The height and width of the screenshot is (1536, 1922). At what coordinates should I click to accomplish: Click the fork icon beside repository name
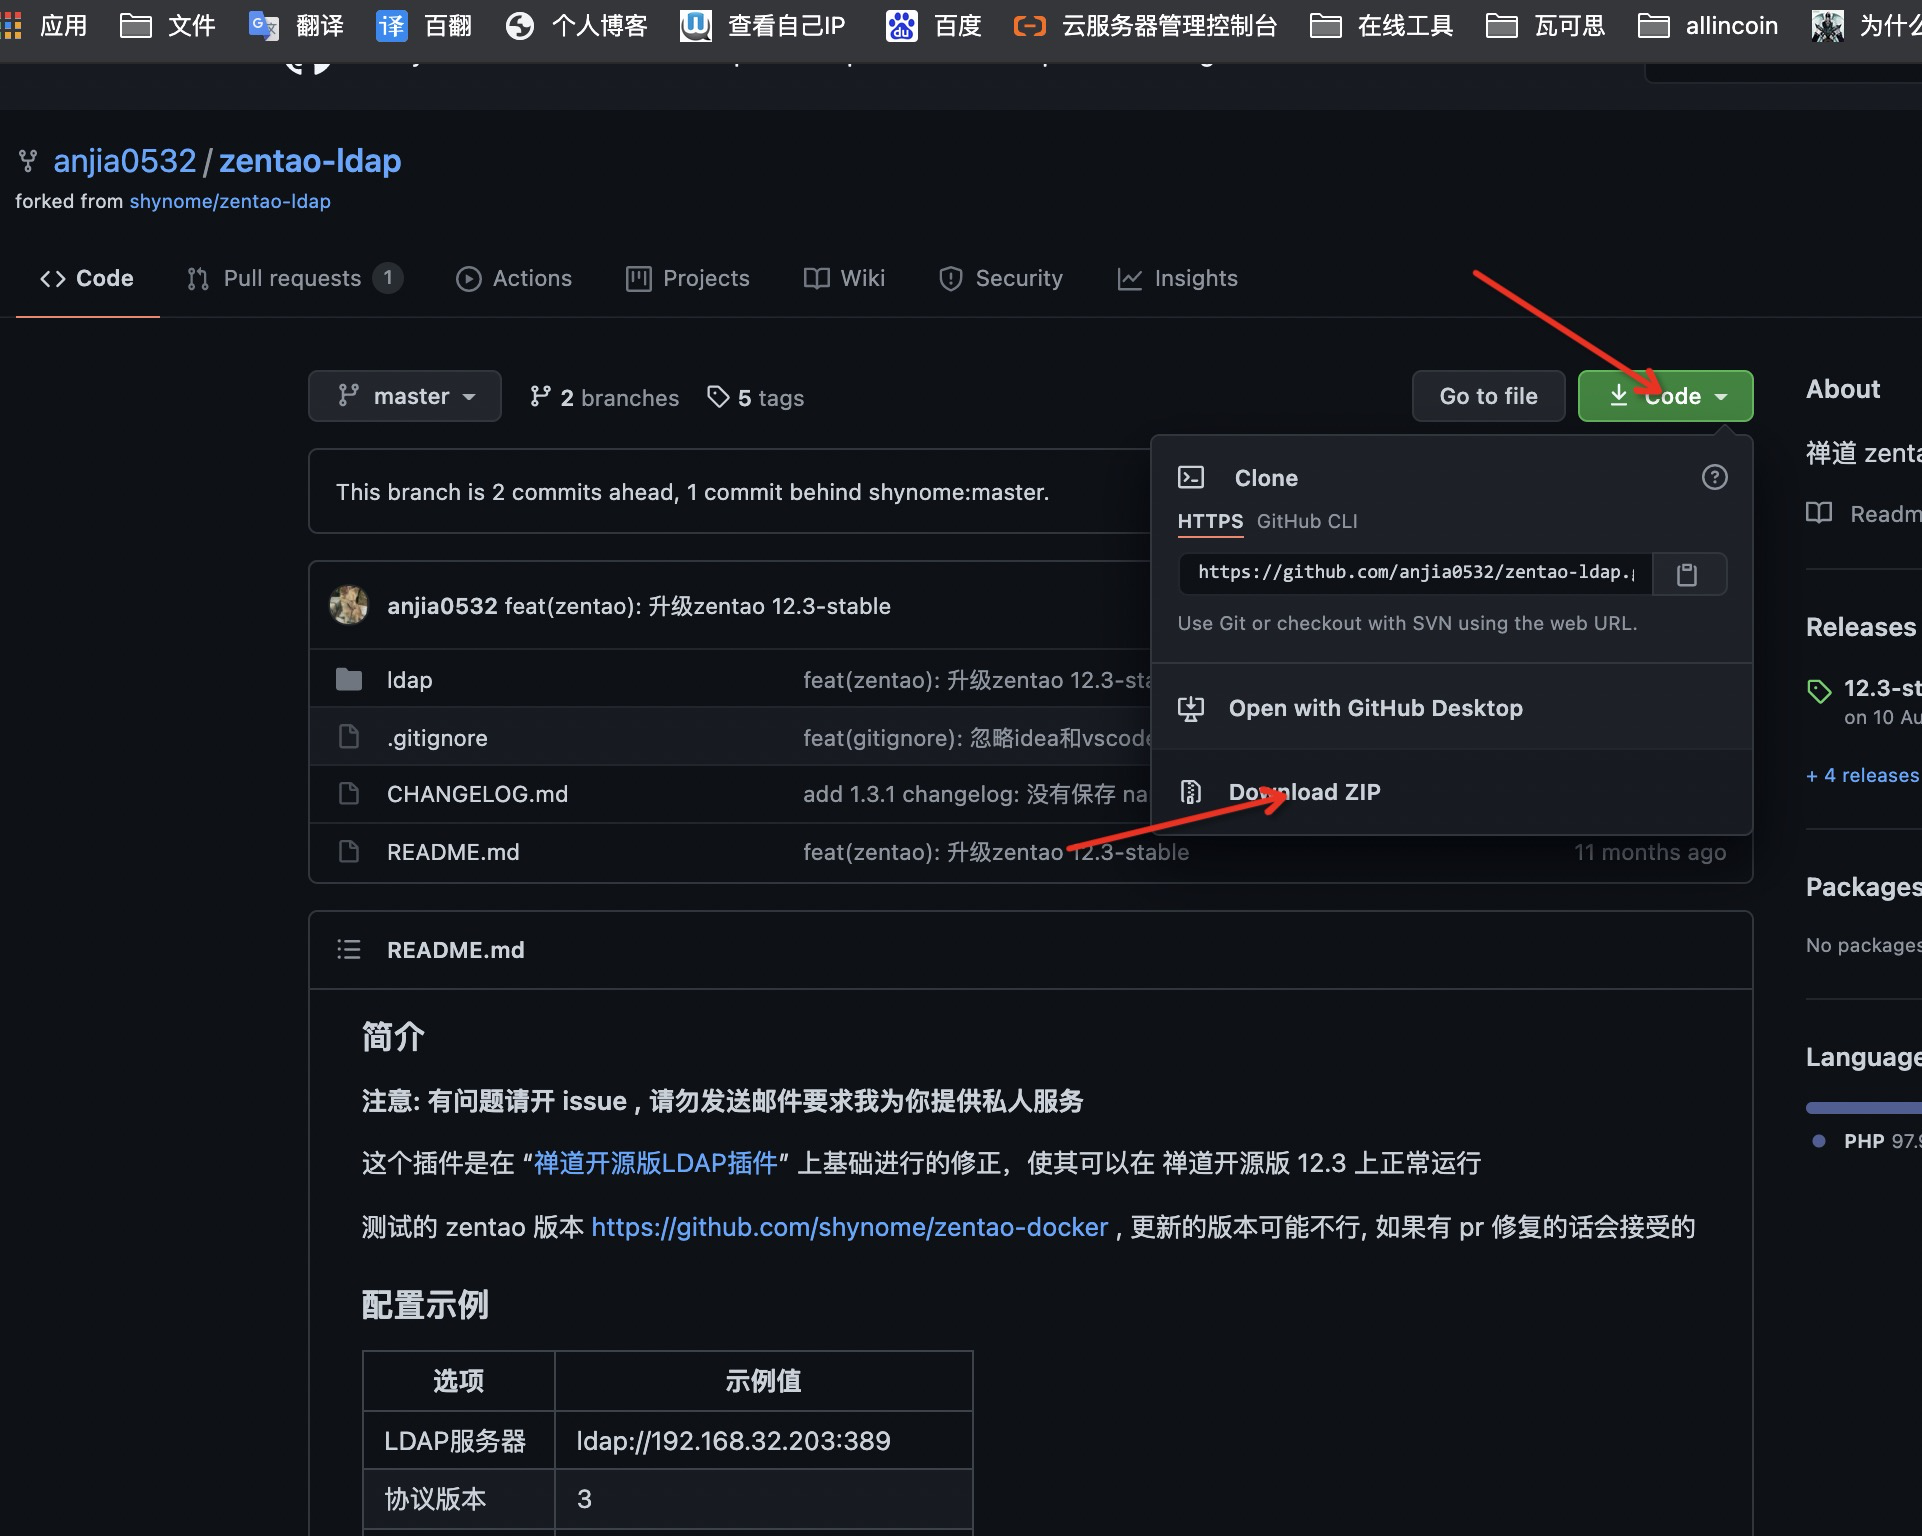click(x=28, y=160)
